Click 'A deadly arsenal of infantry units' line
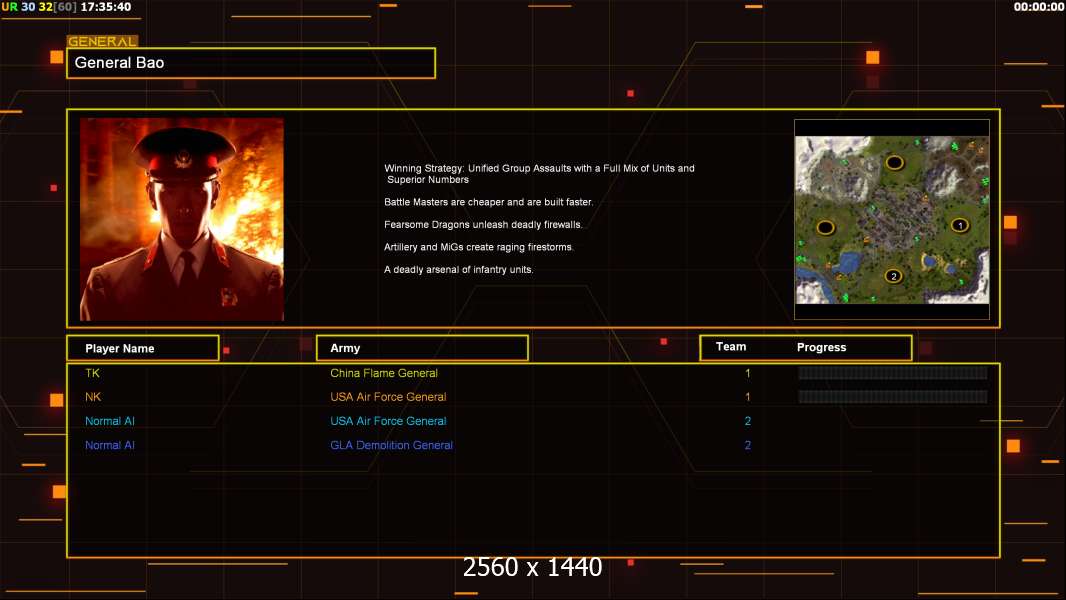 [459, 269]
